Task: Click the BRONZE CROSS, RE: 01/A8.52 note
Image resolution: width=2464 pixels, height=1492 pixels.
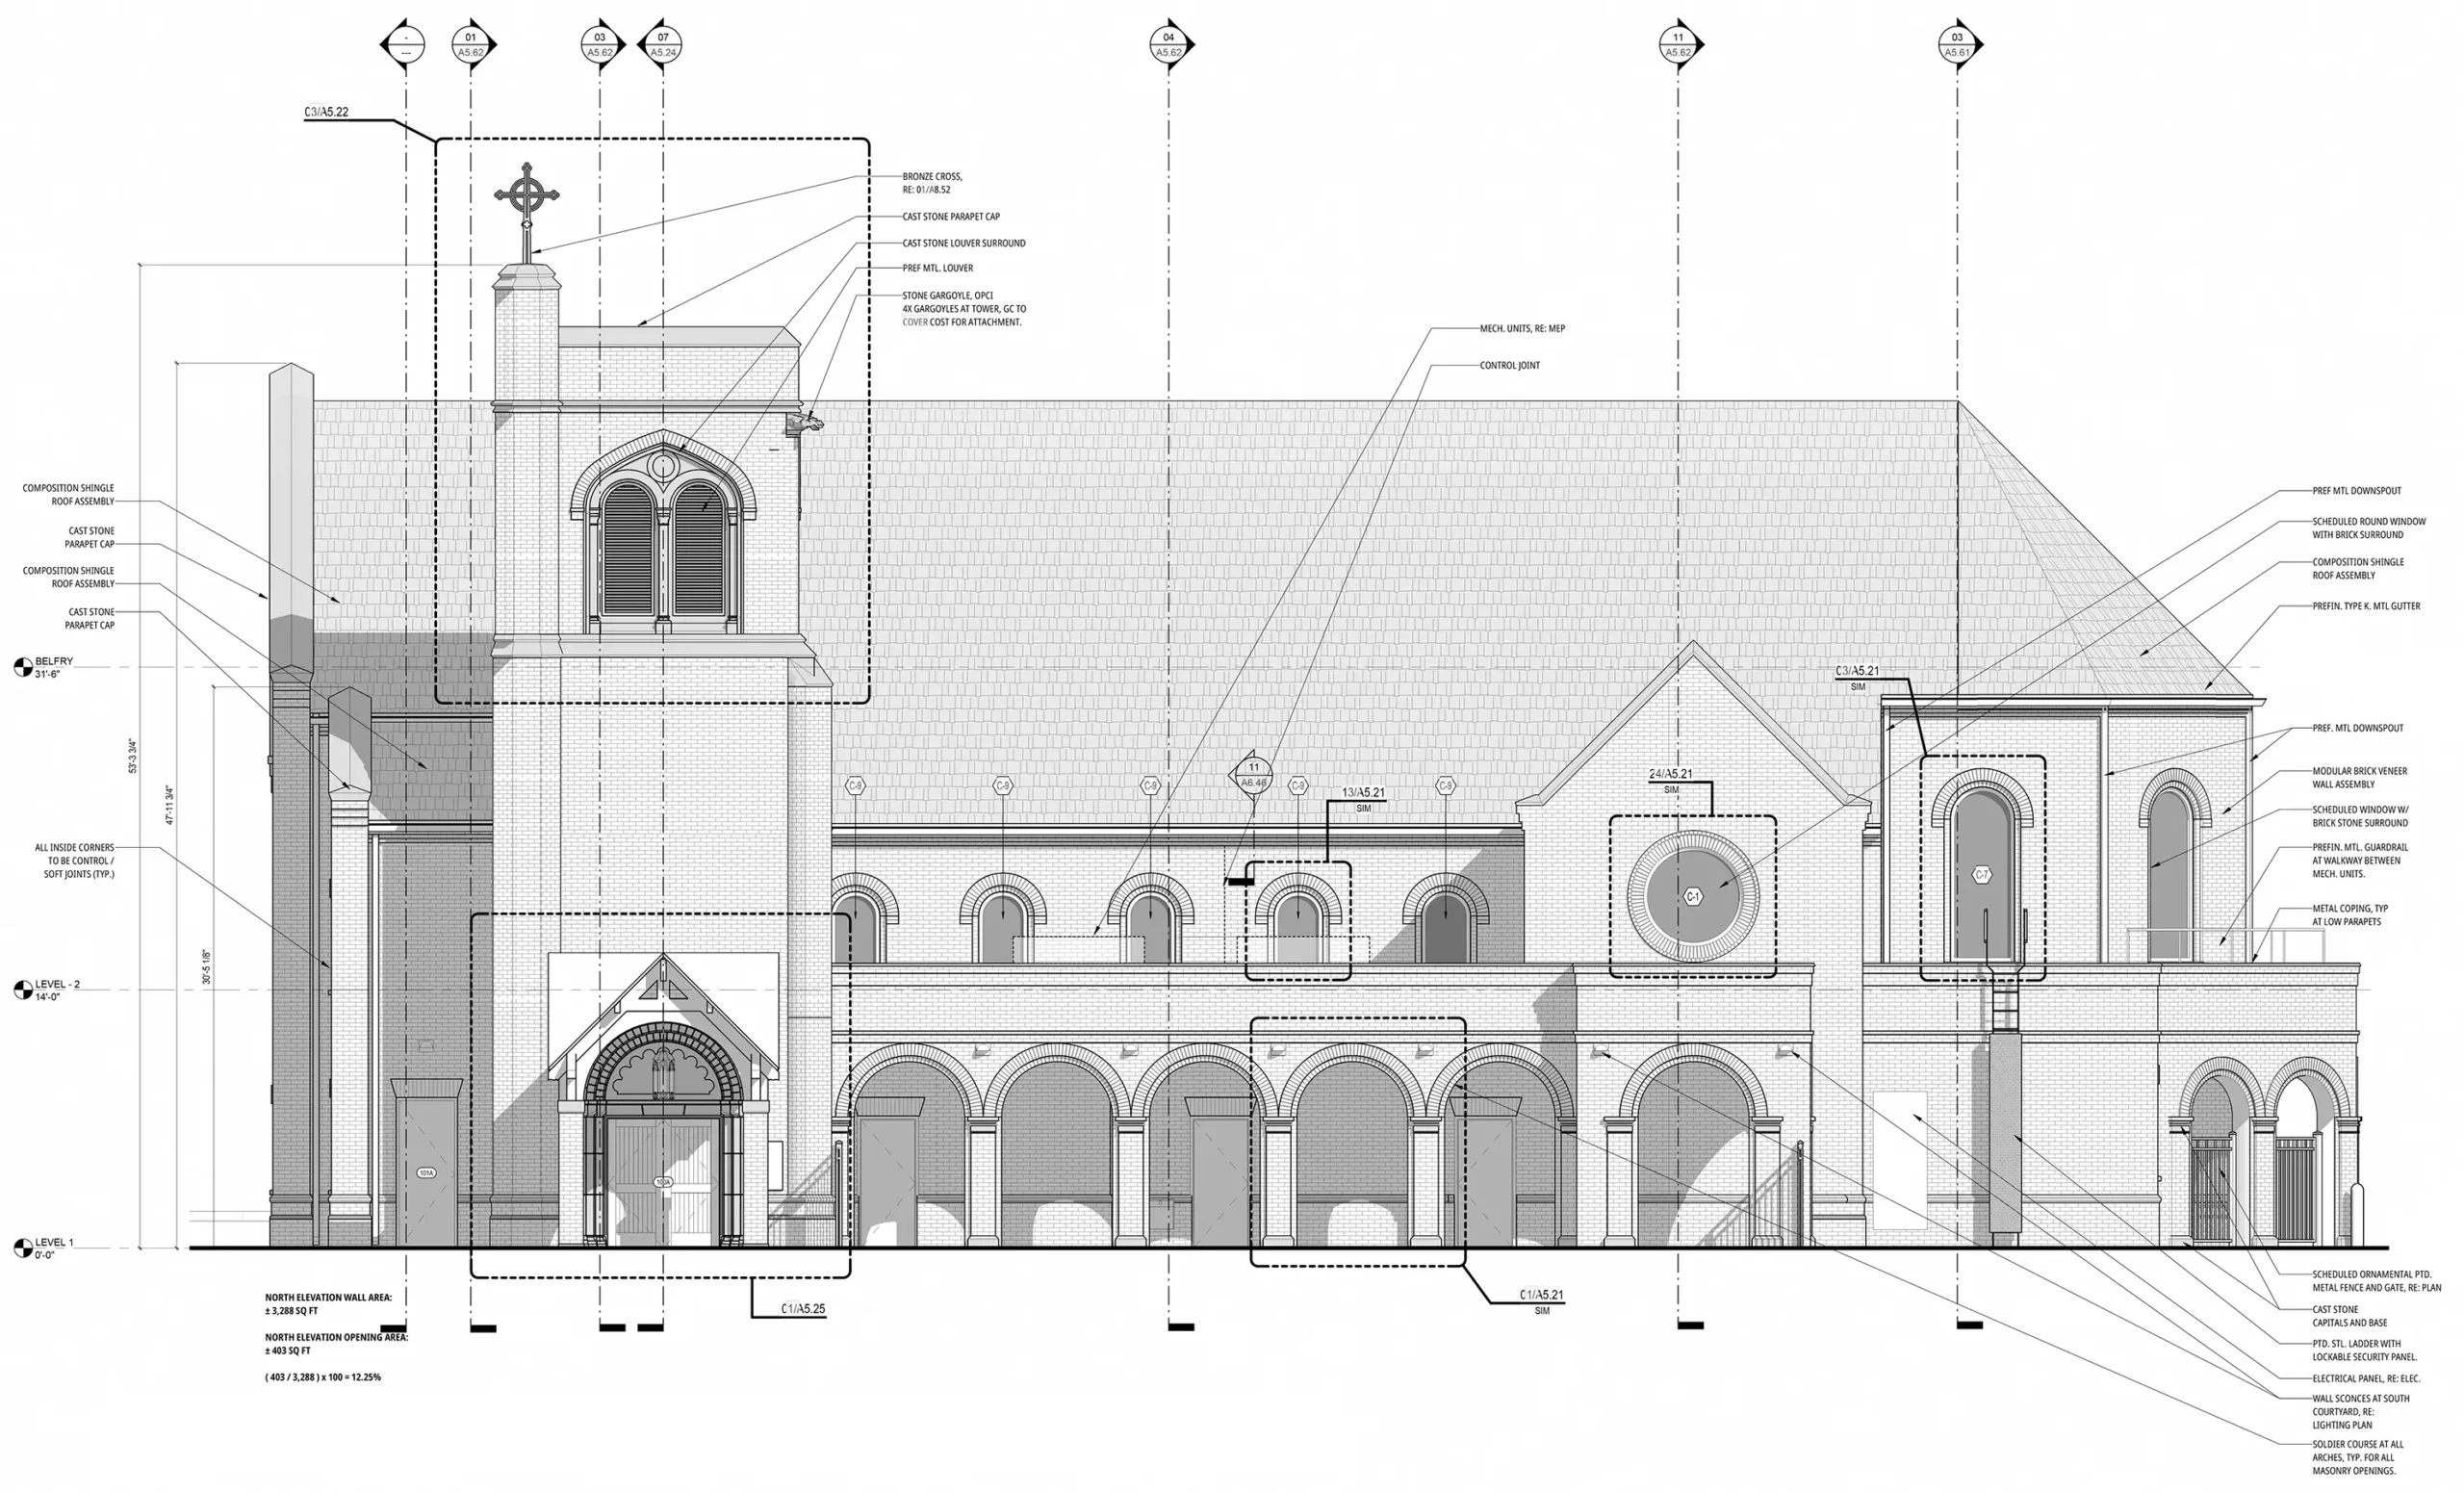Action: pos(932,183)
